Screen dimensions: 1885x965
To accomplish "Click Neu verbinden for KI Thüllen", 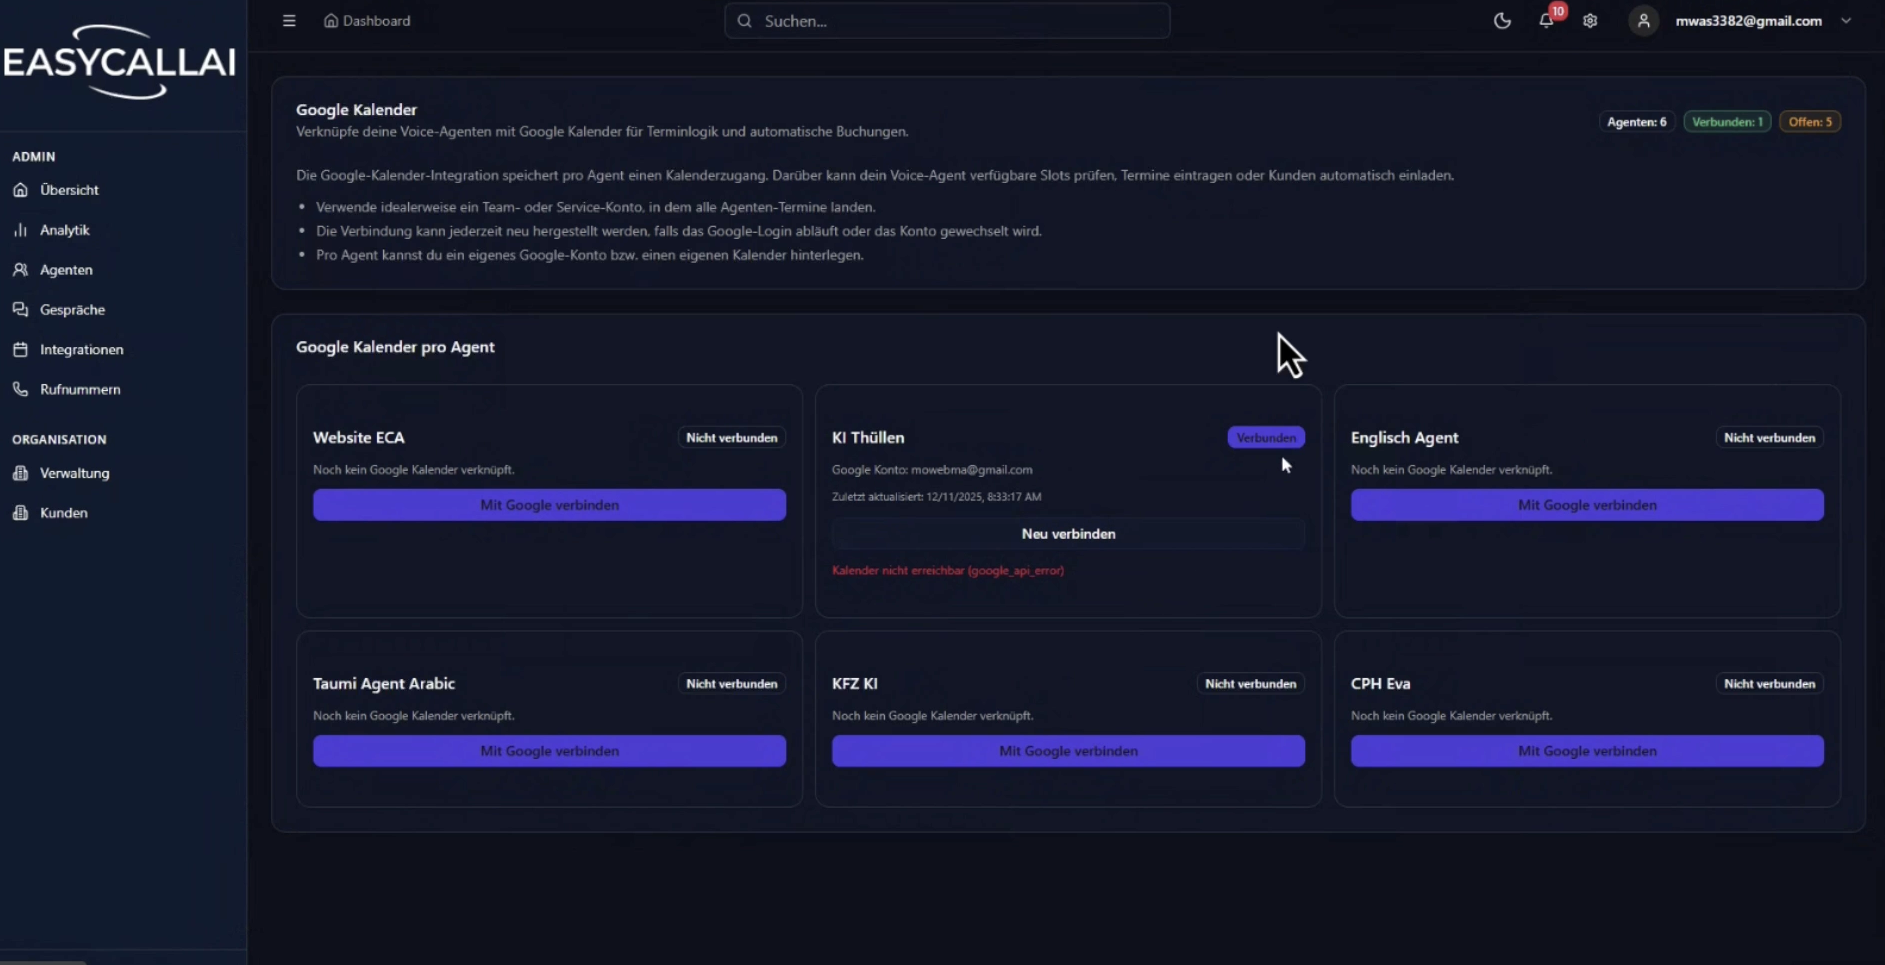I will pos(1068,534).
